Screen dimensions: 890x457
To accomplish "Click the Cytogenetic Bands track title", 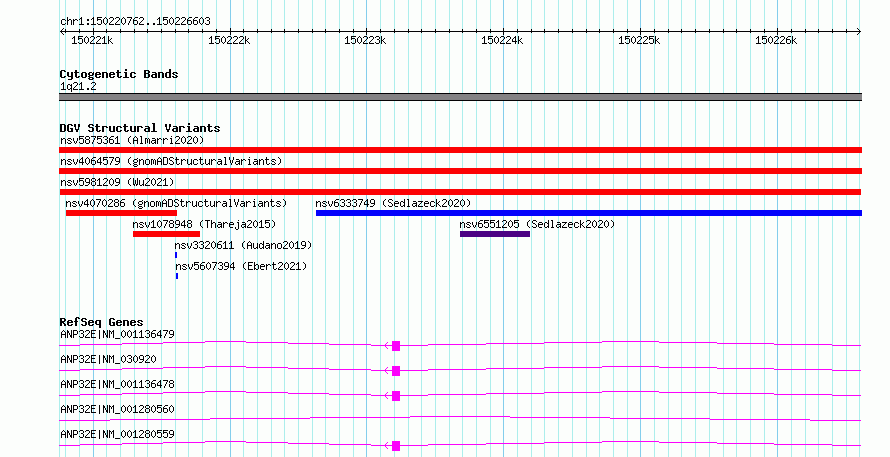I will pos(119,74).
